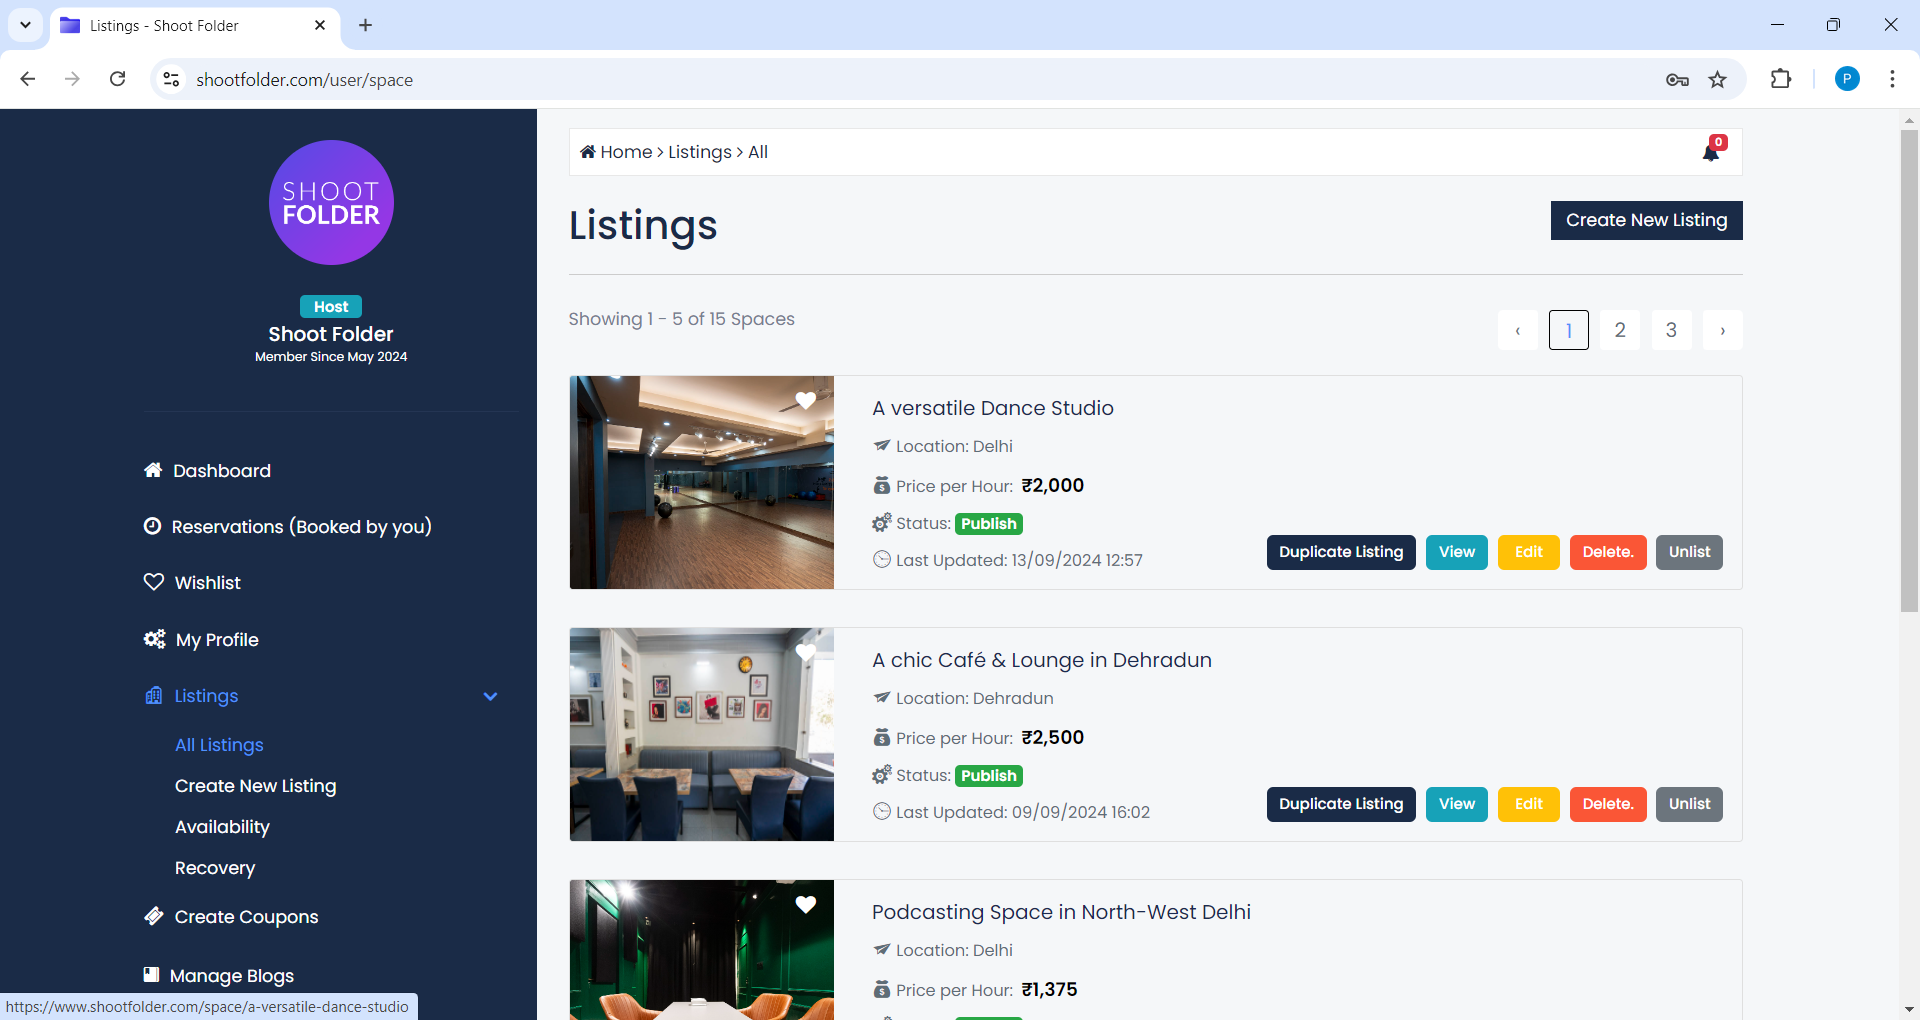Open A chic Café & Lounge title
Viewport: 1920px width, 1020px height.
pos(1042,660)
